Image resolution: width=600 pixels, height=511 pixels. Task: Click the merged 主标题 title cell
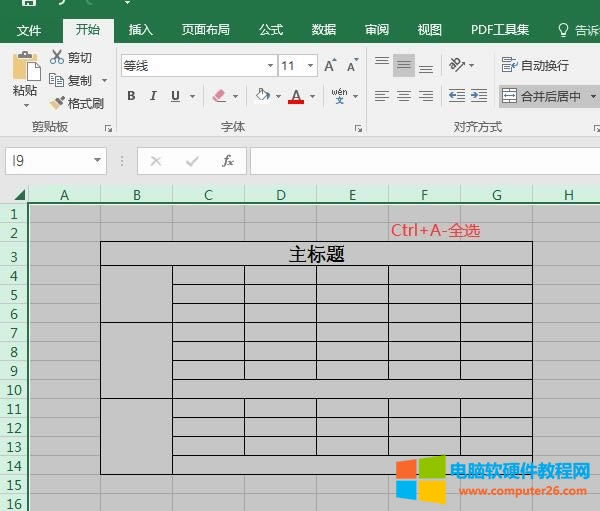point(316,254)
